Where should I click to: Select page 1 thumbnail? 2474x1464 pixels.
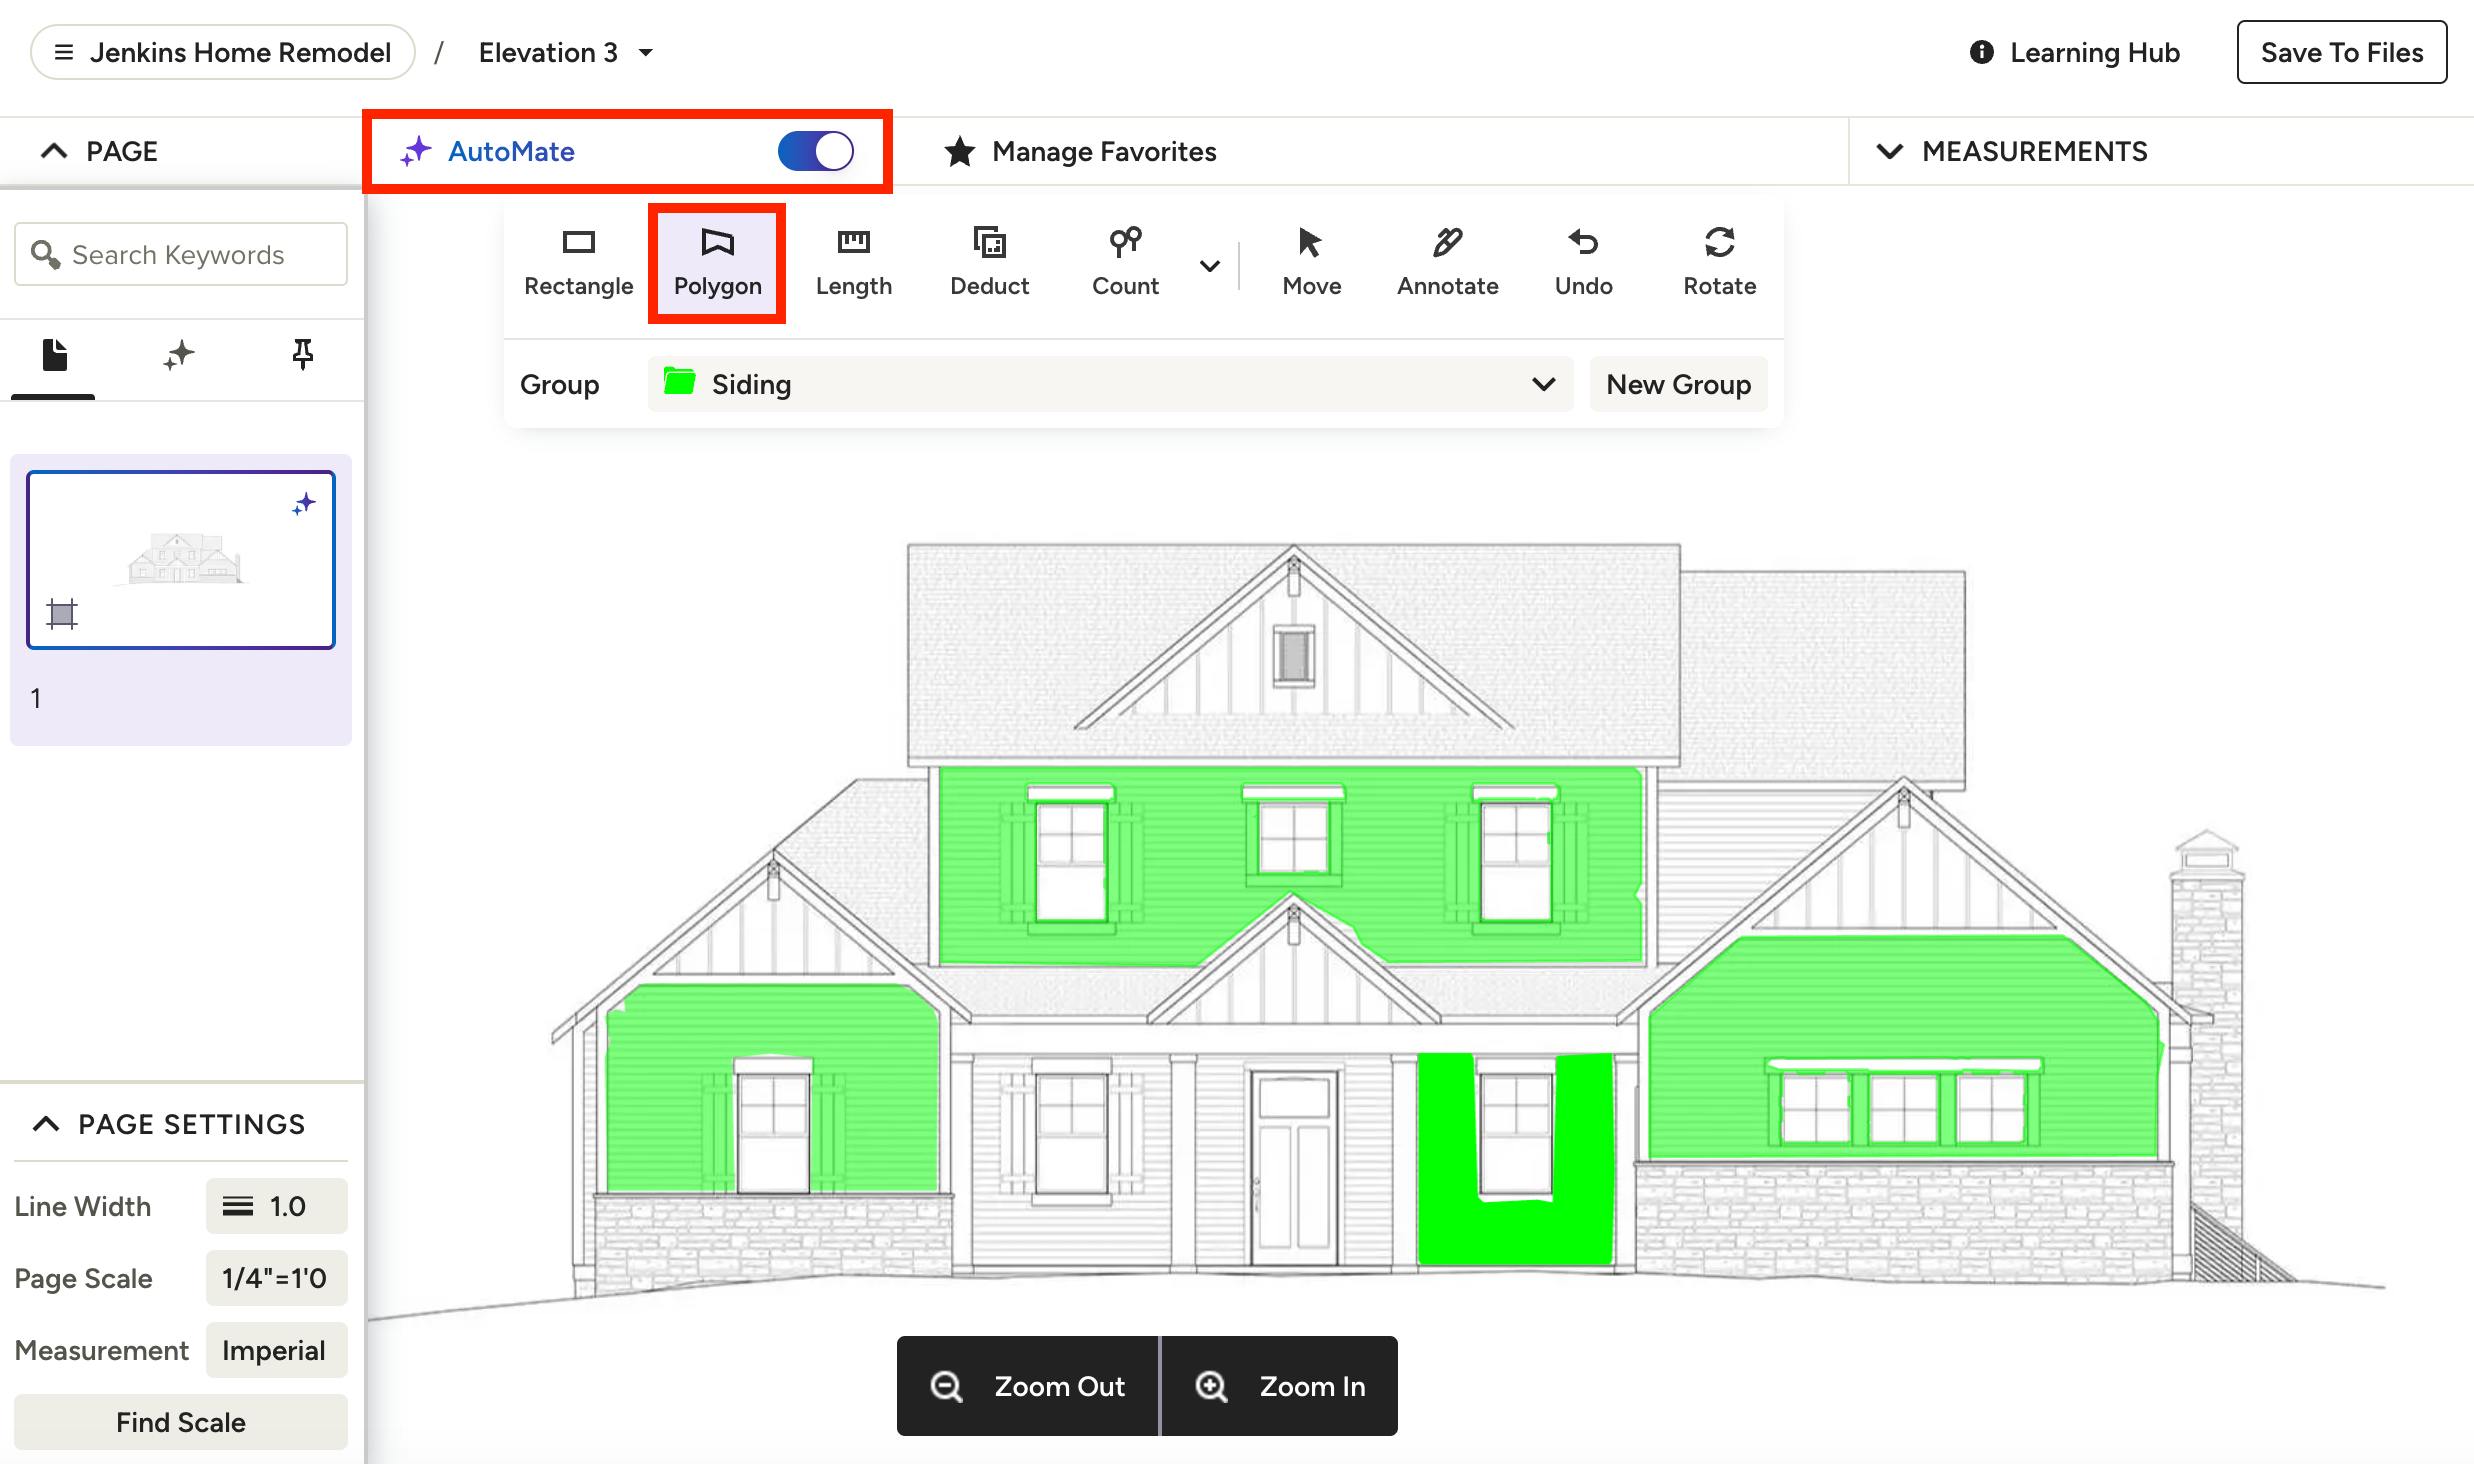coord(181,560)
